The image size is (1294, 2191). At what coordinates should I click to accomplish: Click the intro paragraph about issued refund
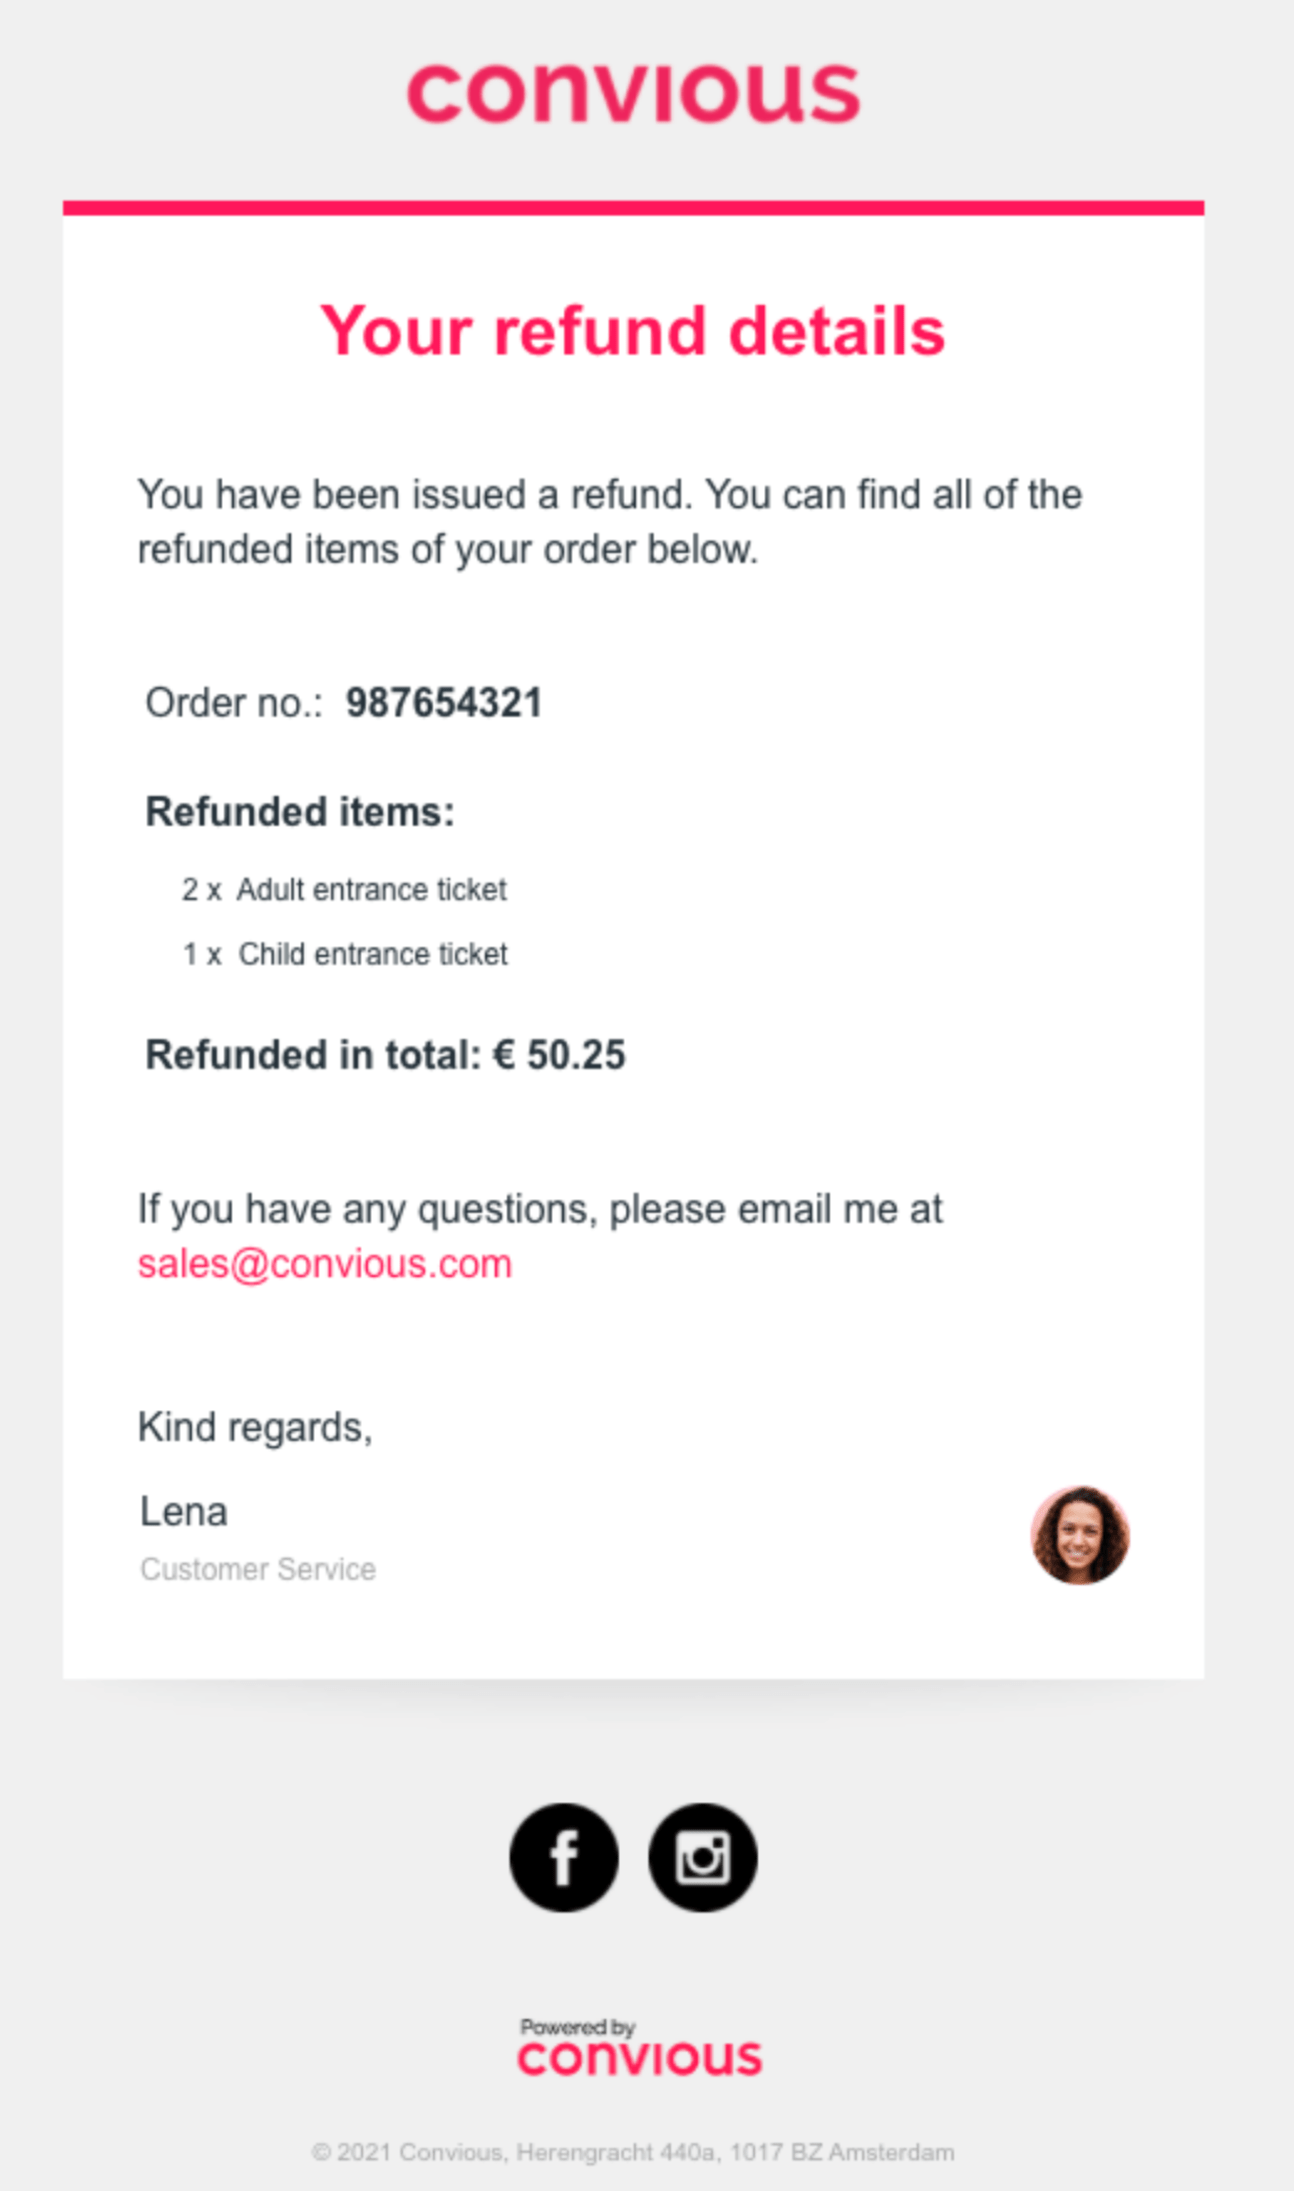point(610,522)
